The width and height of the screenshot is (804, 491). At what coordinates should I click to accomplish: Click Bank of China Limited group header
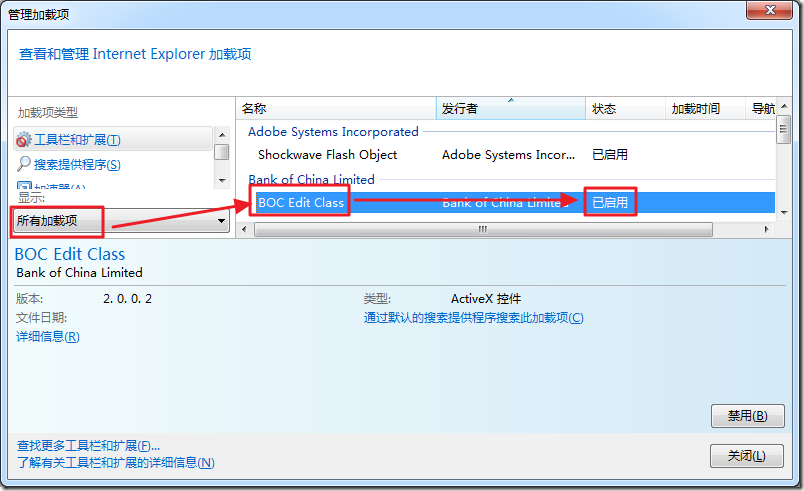click(311, 179)
